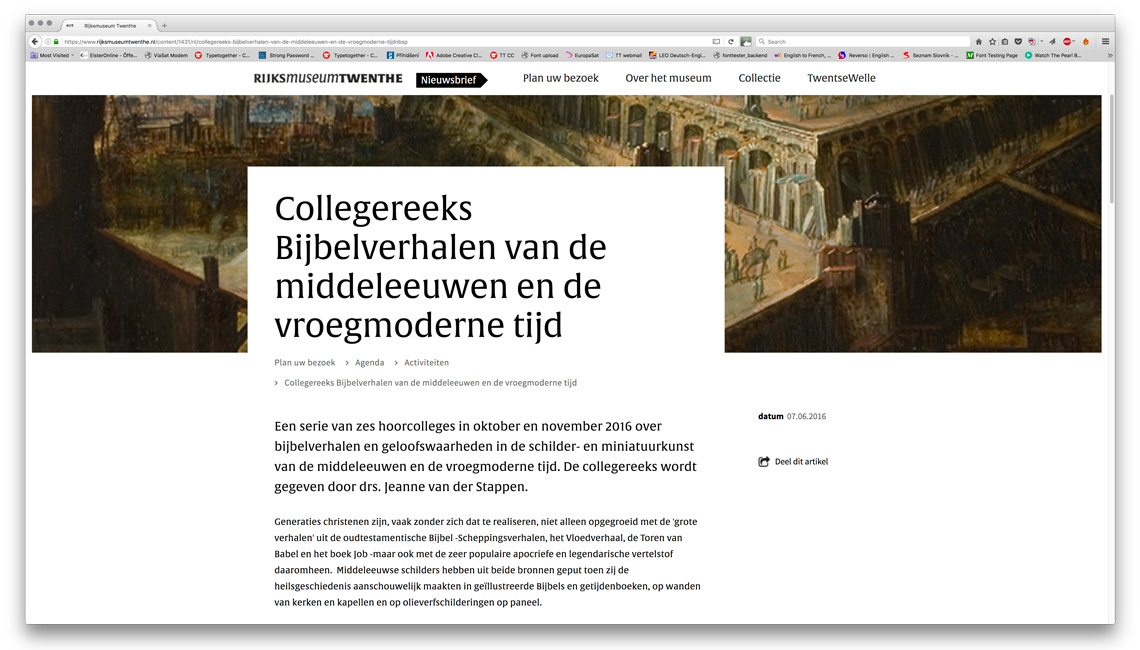This screenshot has height=650, width=1140.
Task: Click the green picture icon beside reload
Action: 746,41
